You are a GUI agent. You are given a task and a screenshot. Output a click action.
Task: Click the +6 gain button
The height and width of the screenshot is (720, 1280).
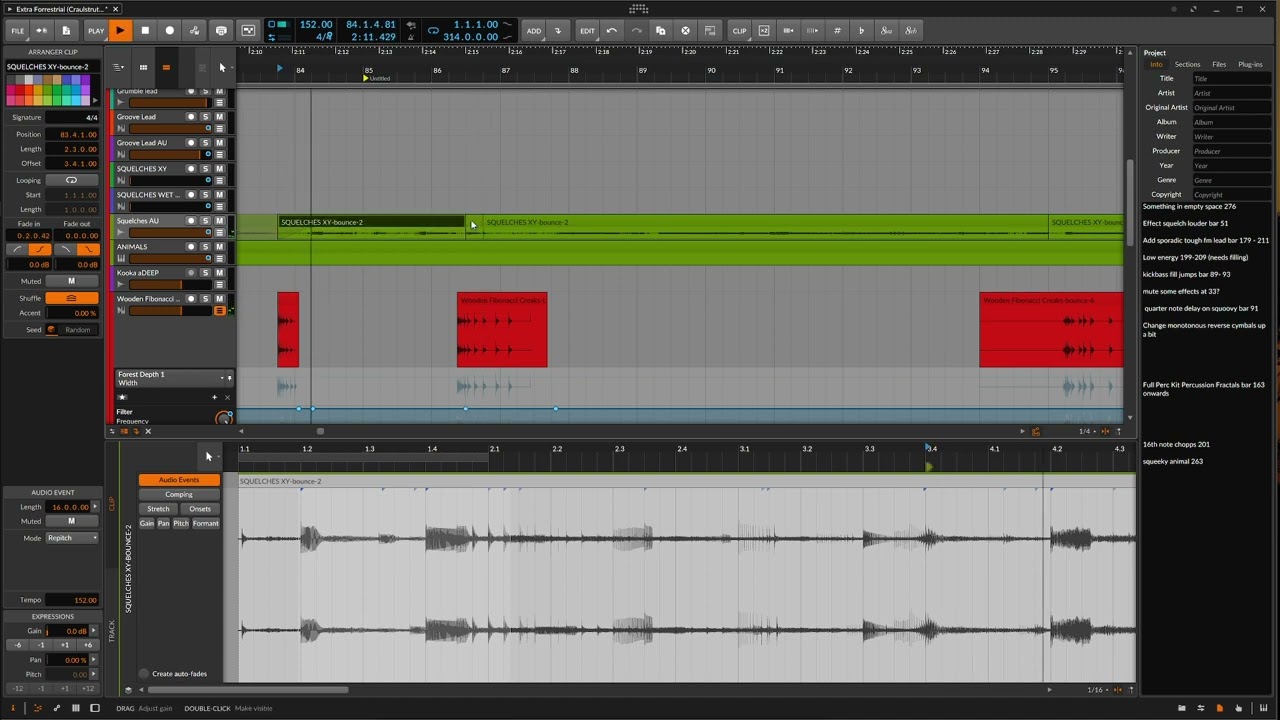86,645
